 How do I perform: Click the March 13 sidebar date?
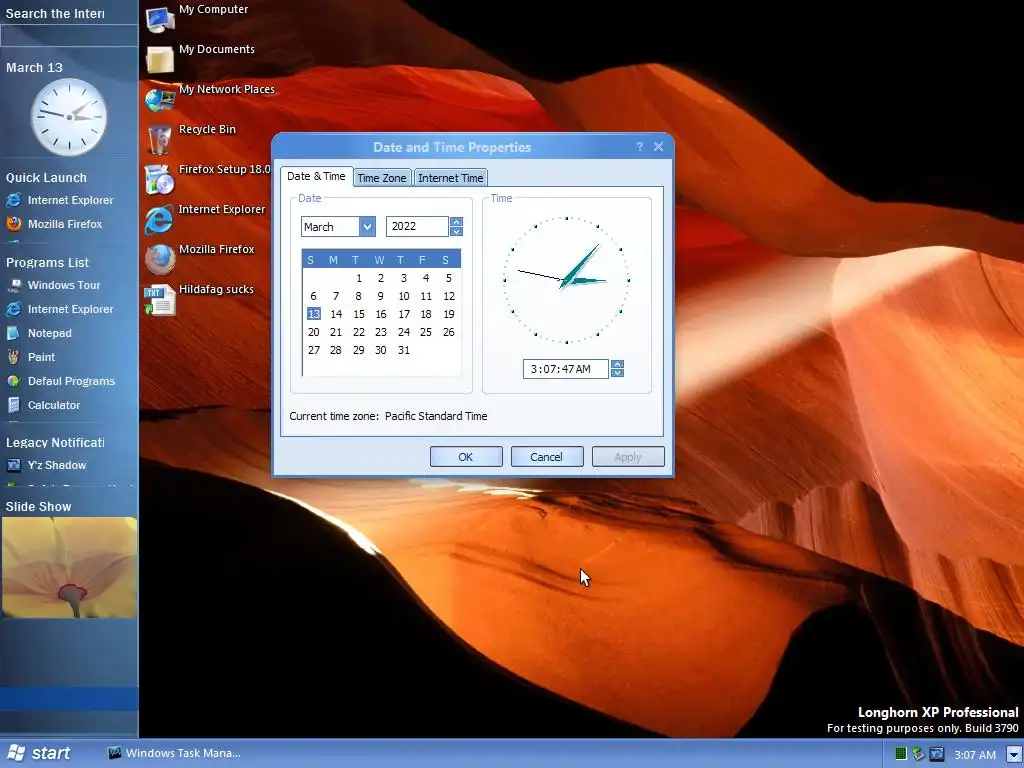[34, 67]
